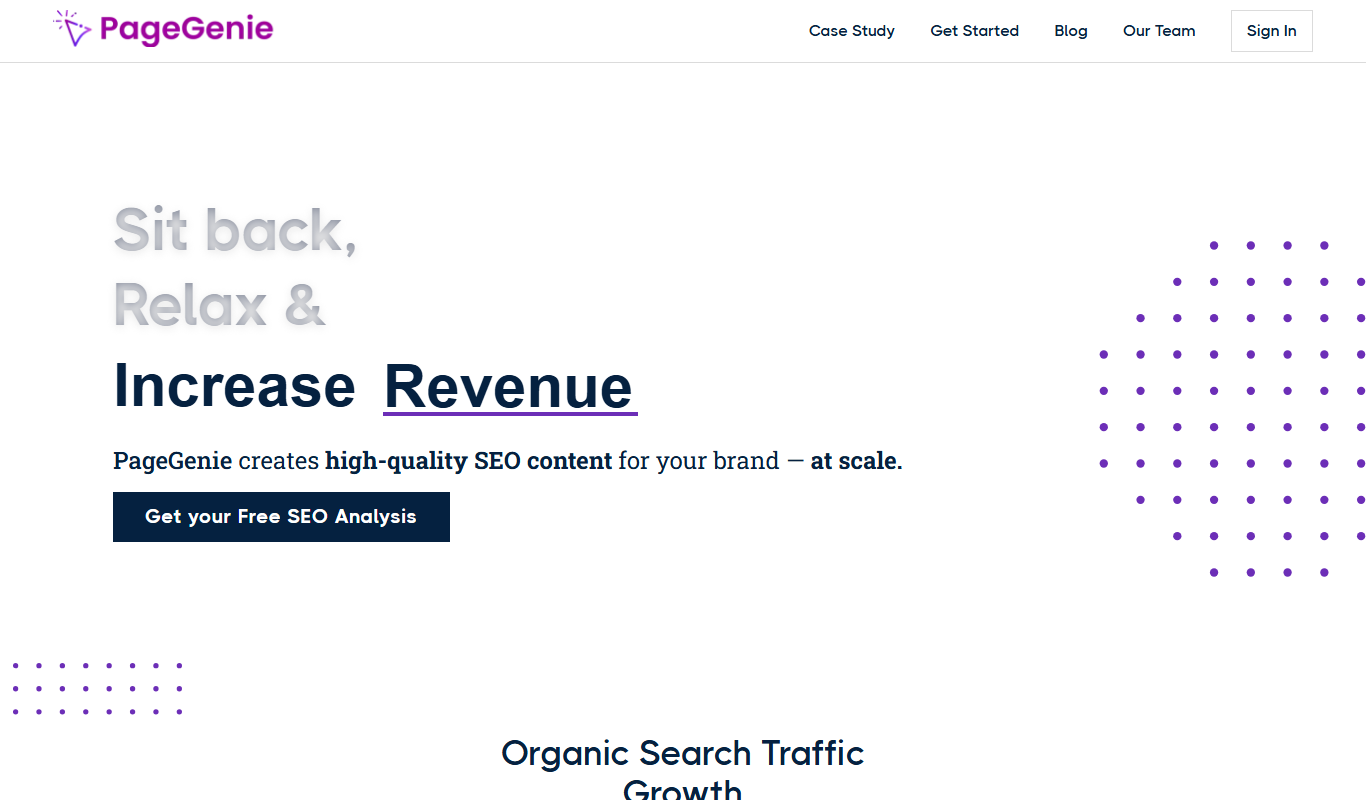Visit the Our Team page

(1159, 31)
